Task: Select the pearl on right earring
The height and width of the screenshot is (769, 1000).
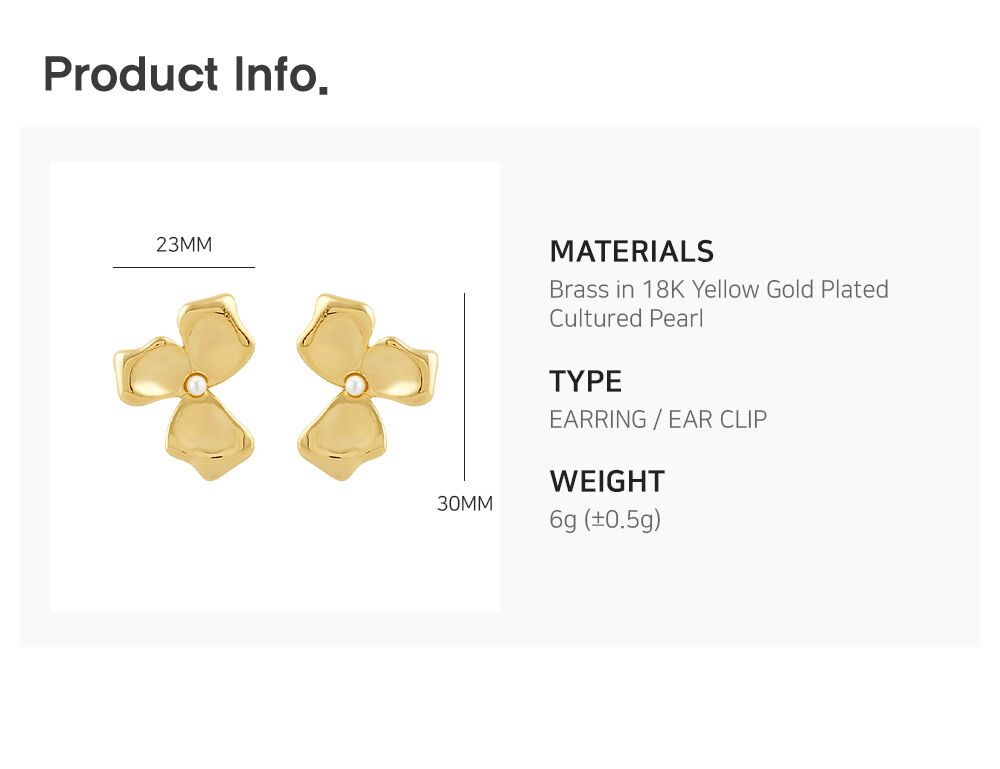Action: point(355,385)
